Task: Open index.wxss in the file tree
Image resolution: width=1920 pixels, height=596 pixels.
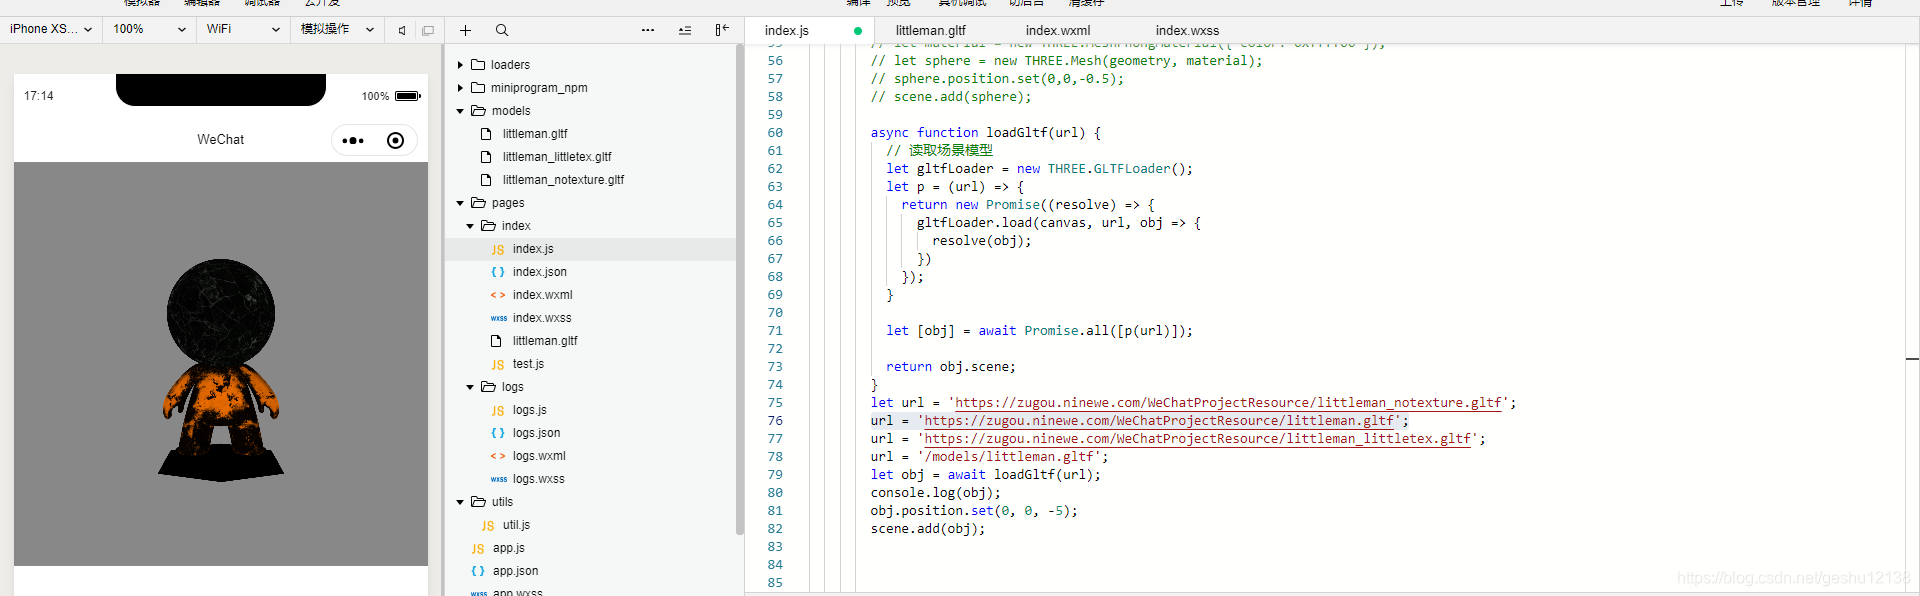Action: tap(542, 318)
